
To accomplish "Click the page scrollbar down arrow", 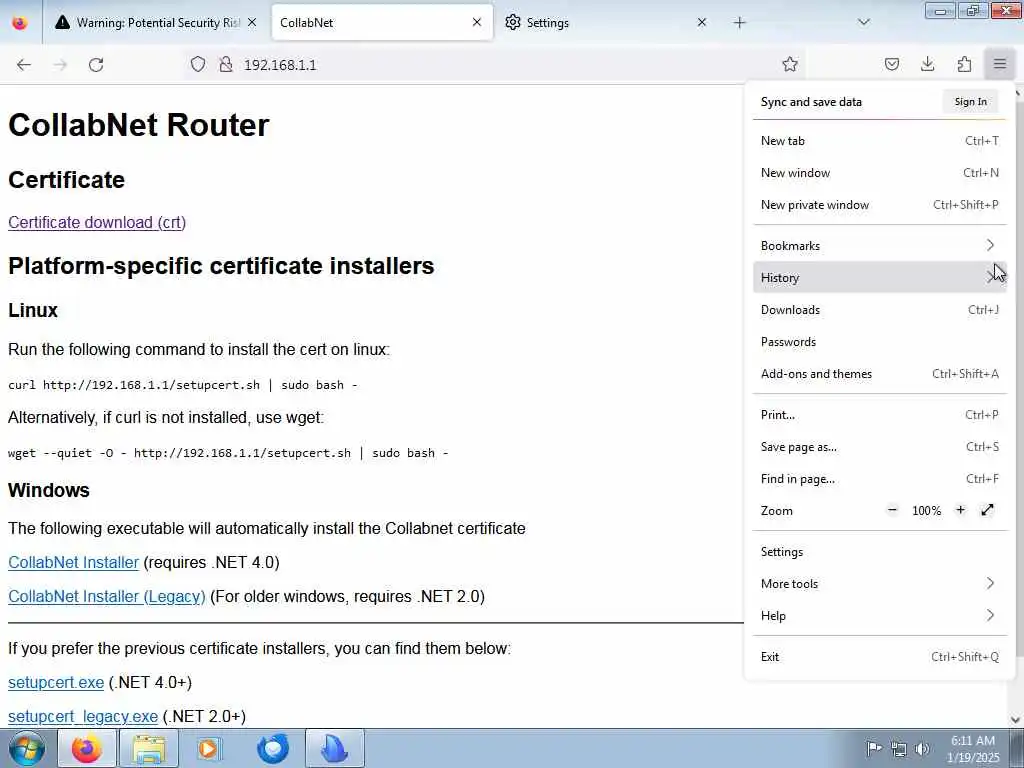I will [1016, 720].
